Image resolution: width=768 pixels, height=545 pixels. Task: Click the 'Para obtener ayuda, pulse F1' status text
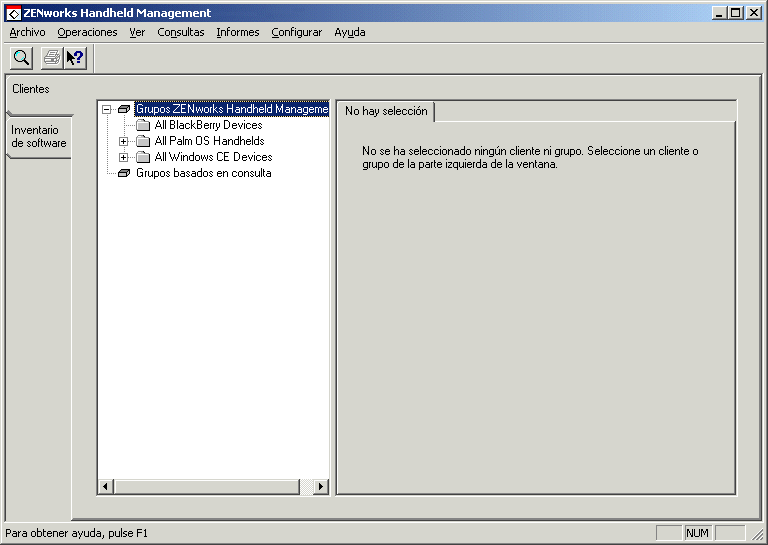76,533
